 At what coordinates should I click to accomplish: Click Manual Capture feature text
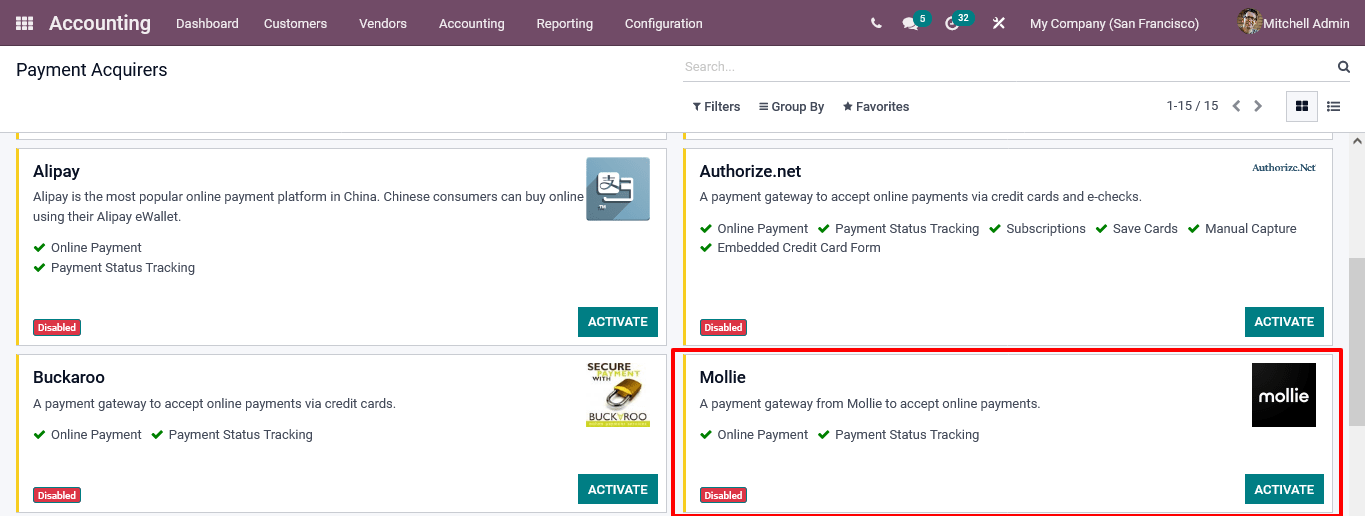(1251, 229)
